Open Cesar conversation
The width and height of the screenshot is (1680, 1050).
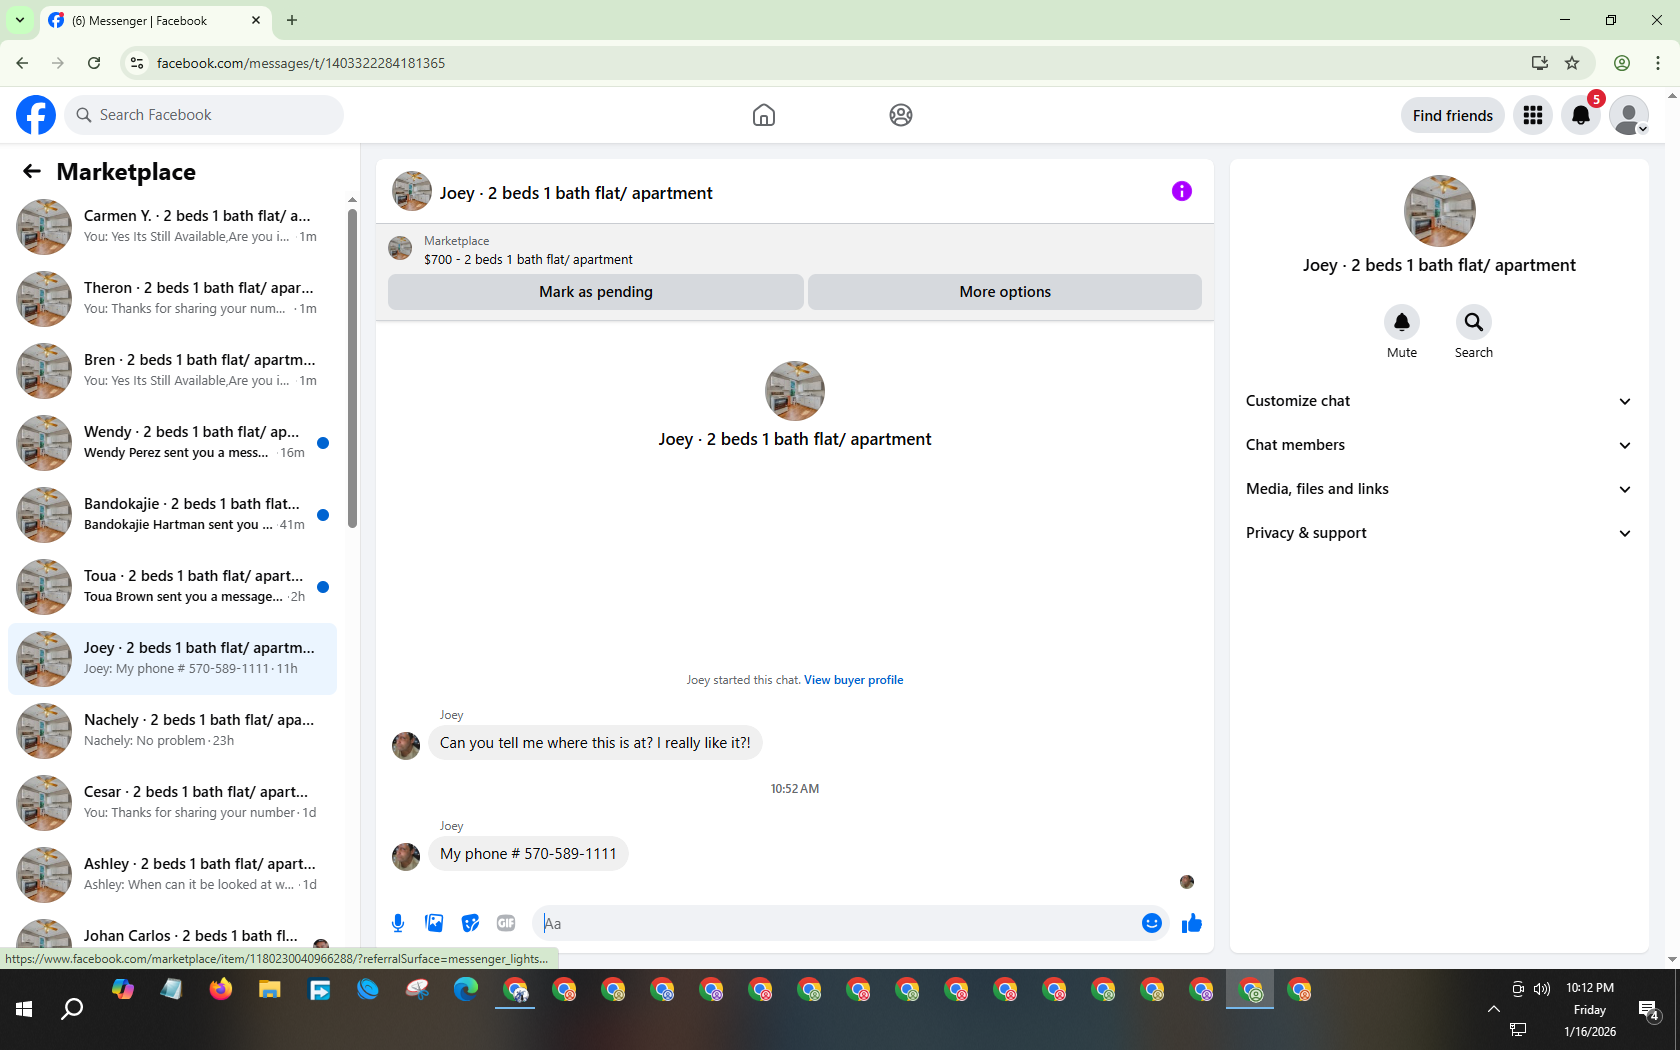pyautogui.click(x=172, y=802)
